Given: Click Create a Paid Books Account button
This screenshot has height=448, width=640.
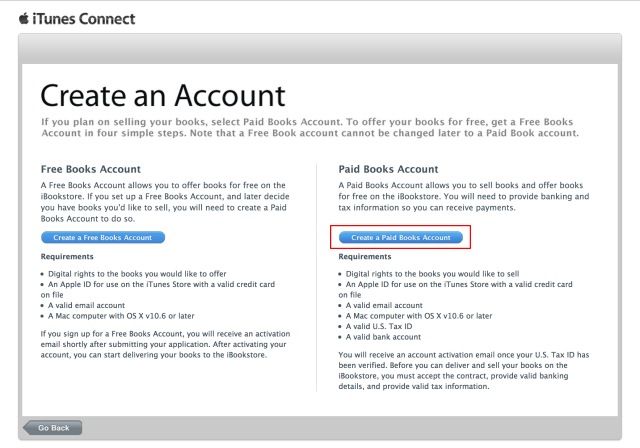Looking at the screenshot, I should [401, 237].
